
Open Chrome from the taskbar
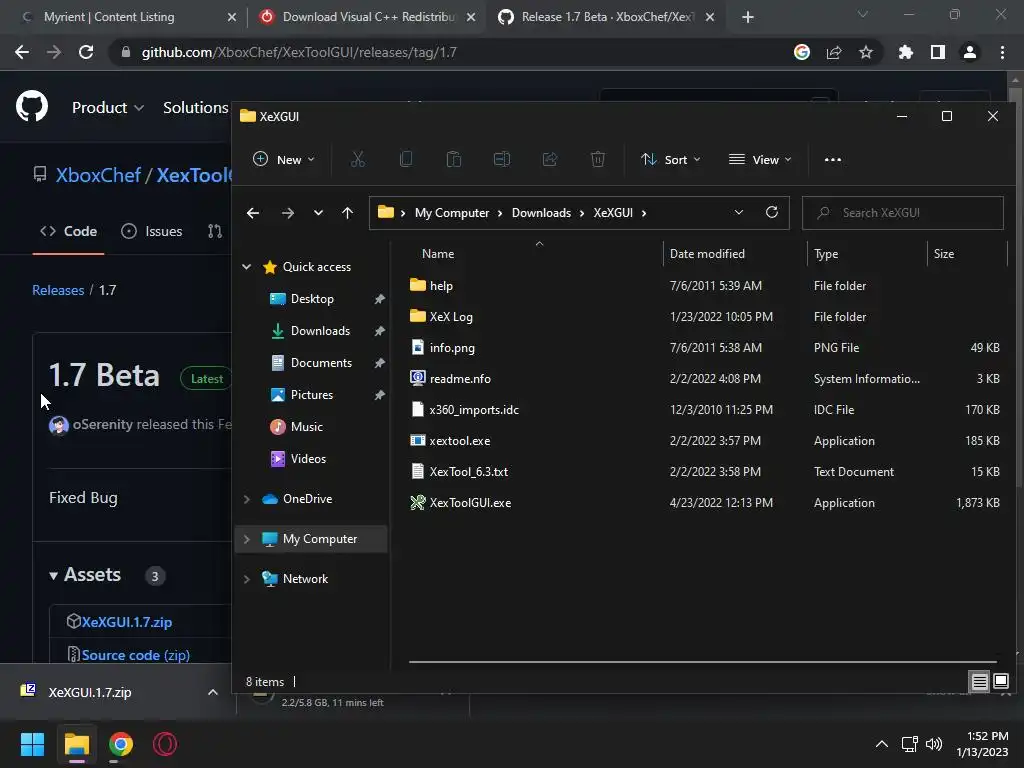[121, 744]
